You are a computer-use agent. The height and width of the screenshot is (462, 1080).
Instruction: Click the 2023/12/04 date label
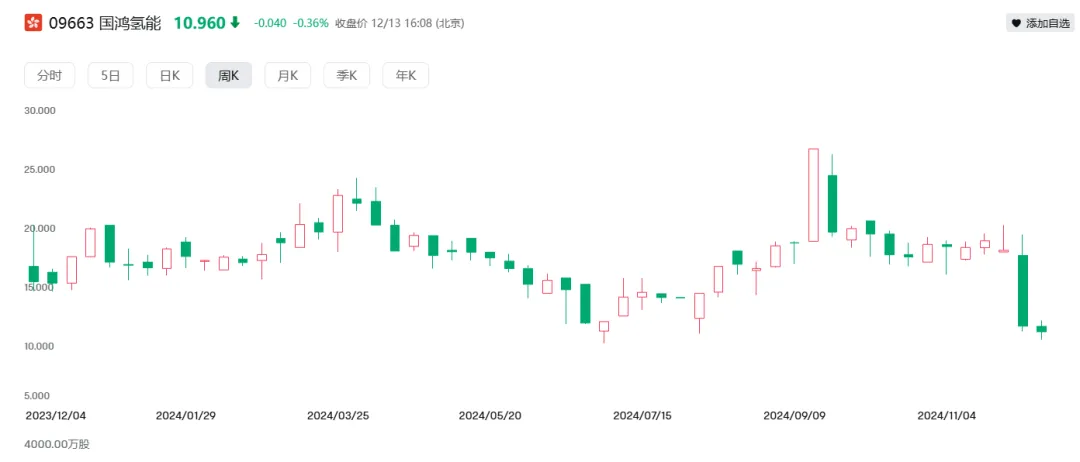[55, 416]
